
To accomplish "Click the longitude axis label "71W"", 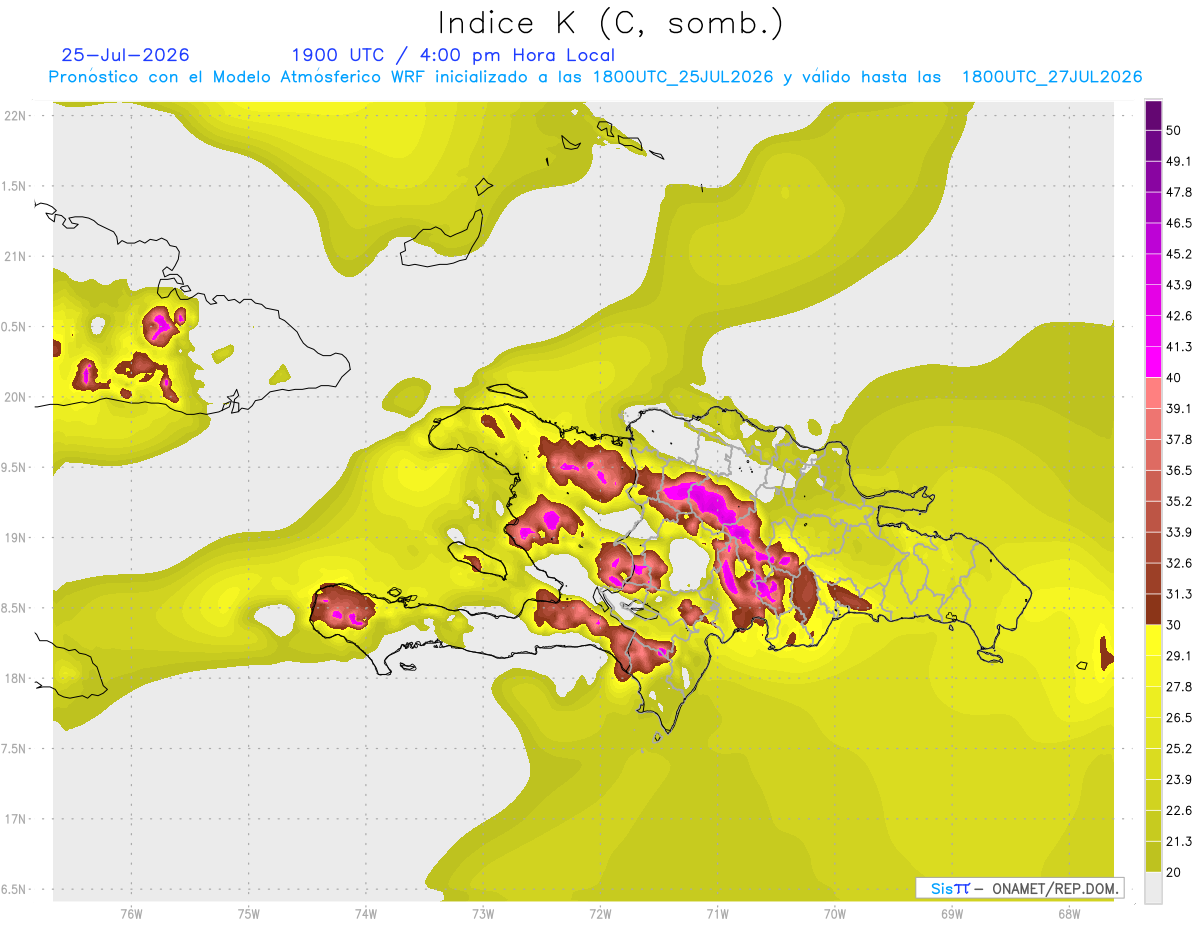I will click(x=717, y=914).
